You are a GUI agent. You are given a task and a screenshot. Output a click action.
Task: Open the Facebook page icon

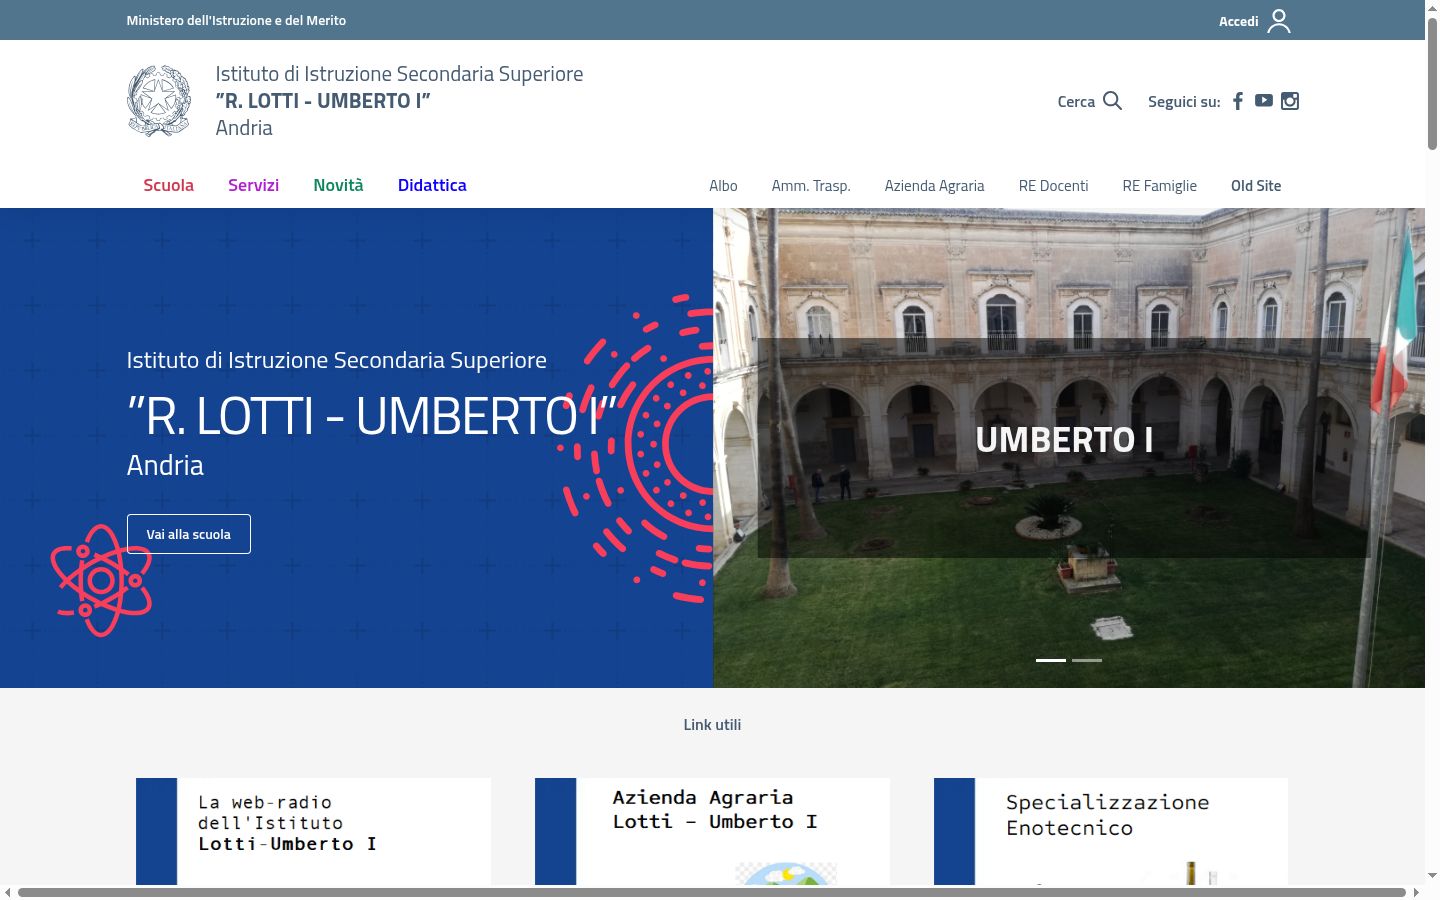pos(1238,101)
